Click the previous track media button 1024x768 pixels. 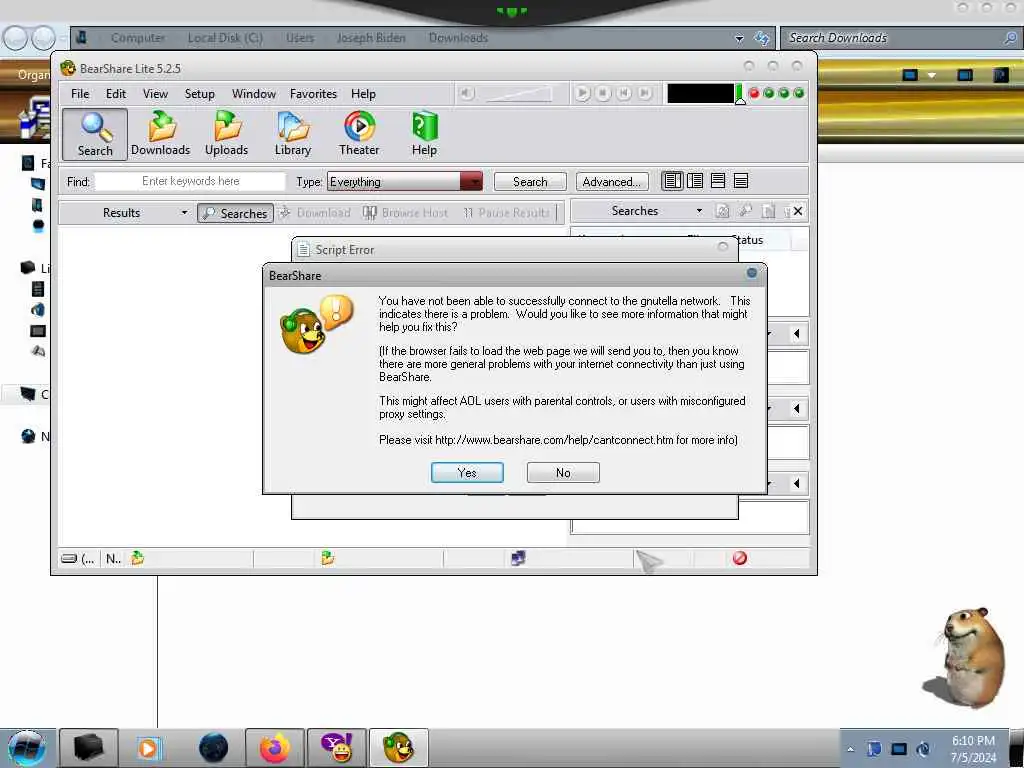[624, 93]
